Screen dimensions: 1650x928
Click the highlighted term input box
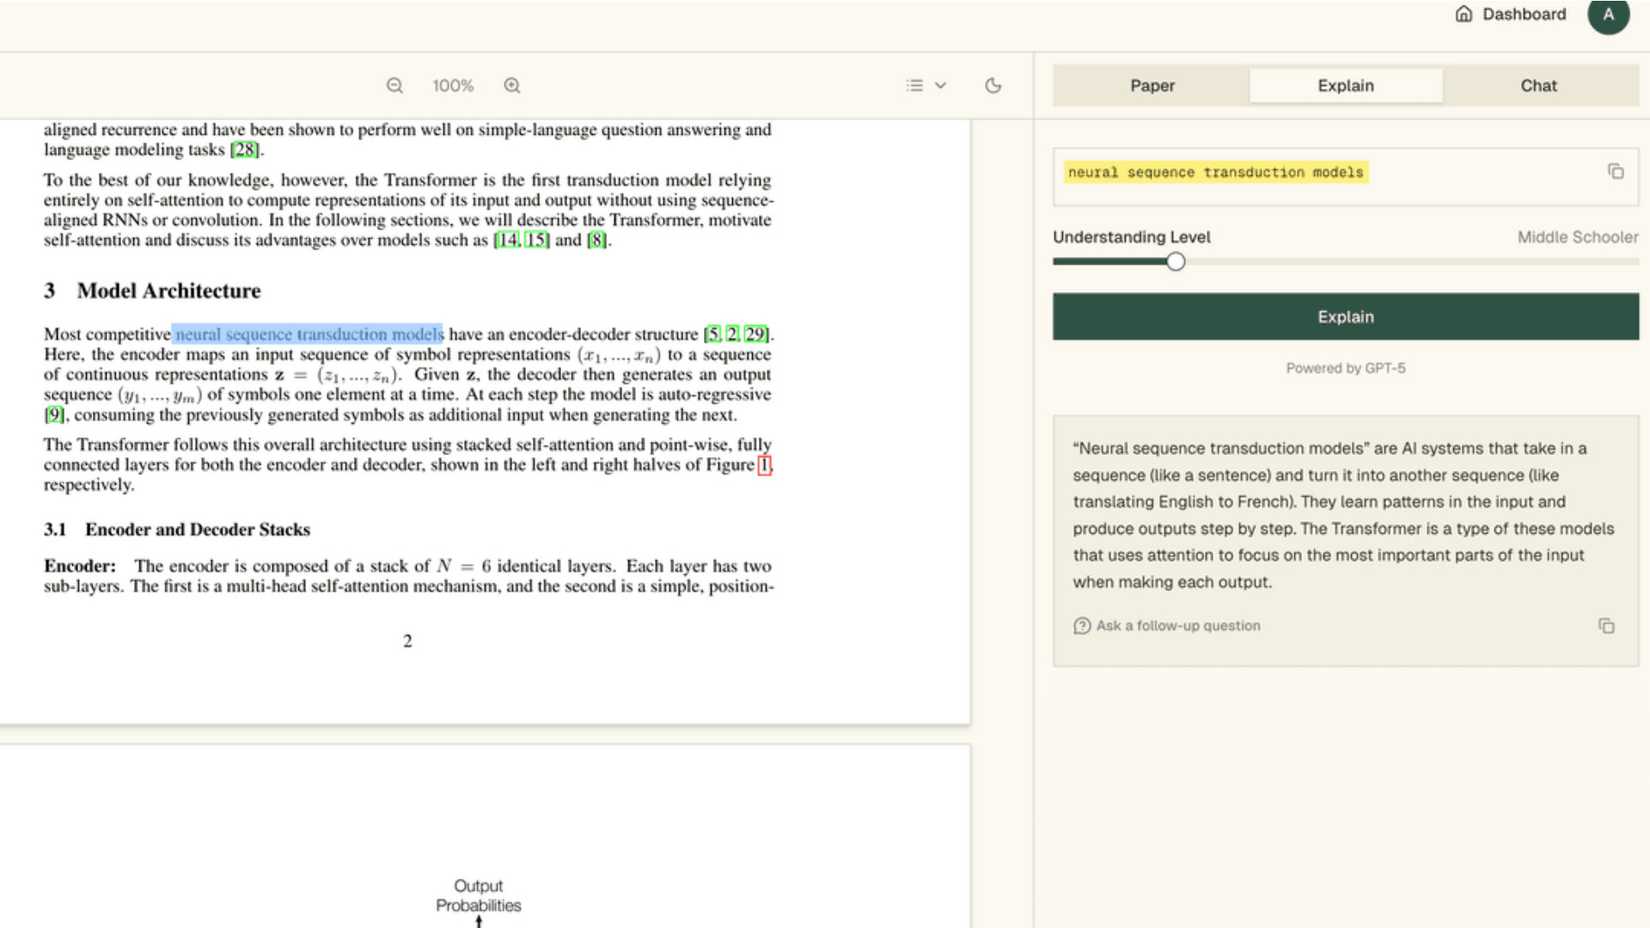[1345, 177]
